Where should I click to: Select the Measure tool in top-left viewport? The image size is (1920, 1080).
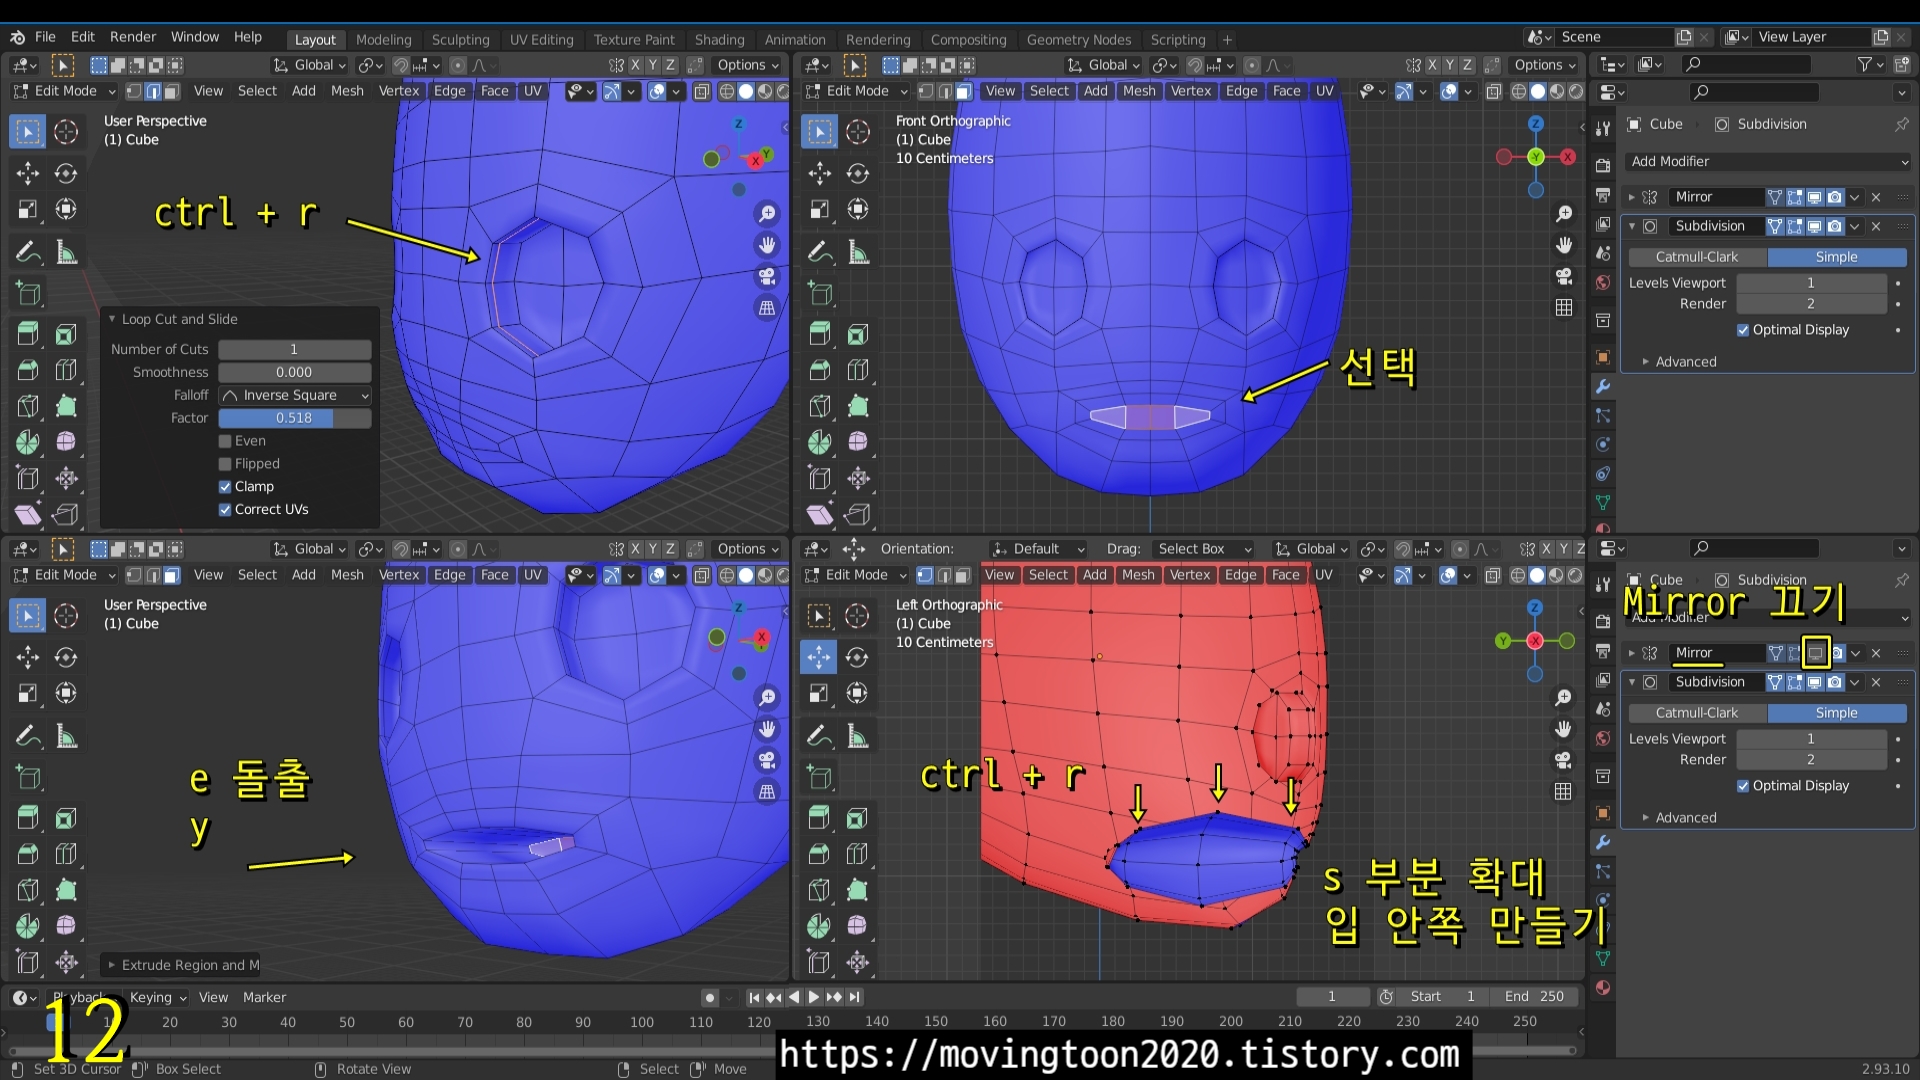coord(66,252)
